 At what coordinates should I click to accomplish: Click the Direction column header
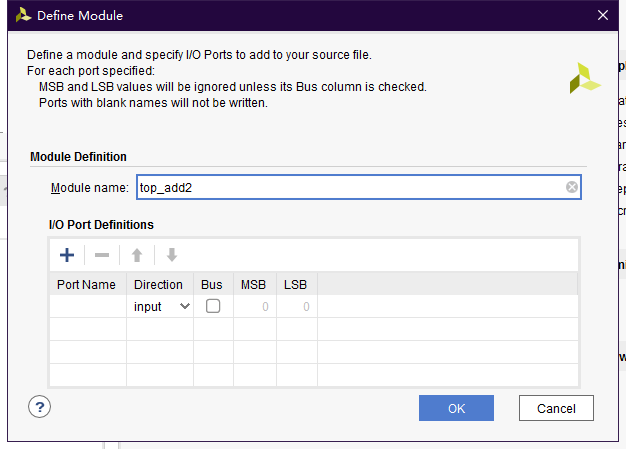click(158, 285)
